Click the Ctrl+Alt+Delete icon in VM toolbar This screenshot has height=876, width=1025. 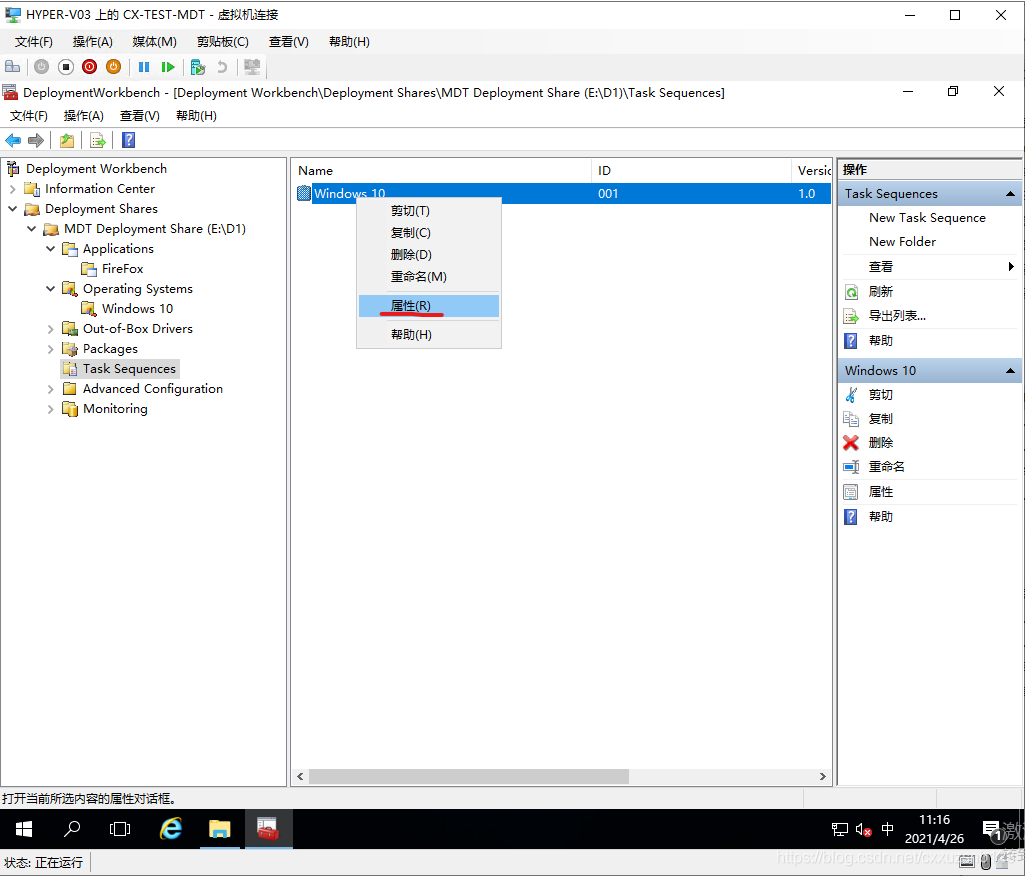pyautogui.click(x=12, y=67)
